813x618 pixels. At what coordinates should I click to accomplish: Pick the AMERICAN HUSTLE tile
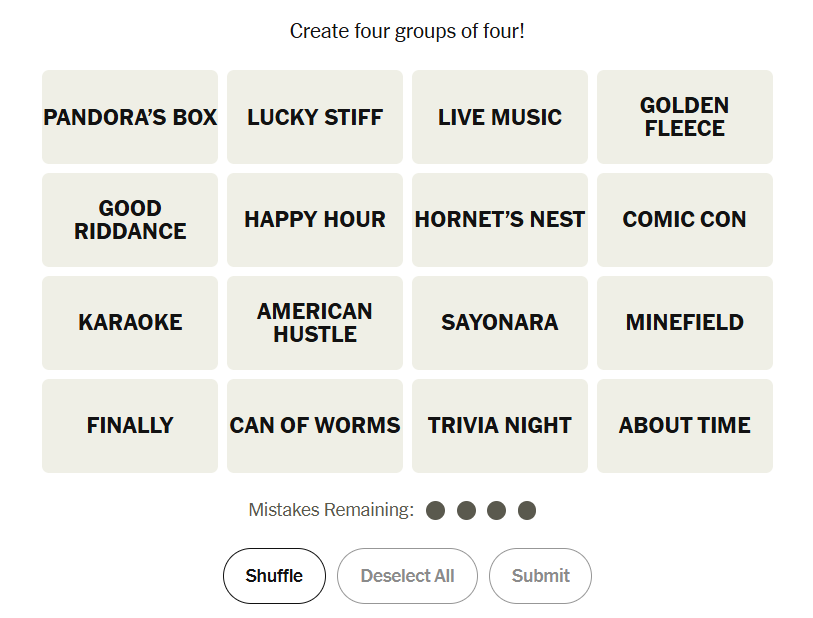coord(315,323)
